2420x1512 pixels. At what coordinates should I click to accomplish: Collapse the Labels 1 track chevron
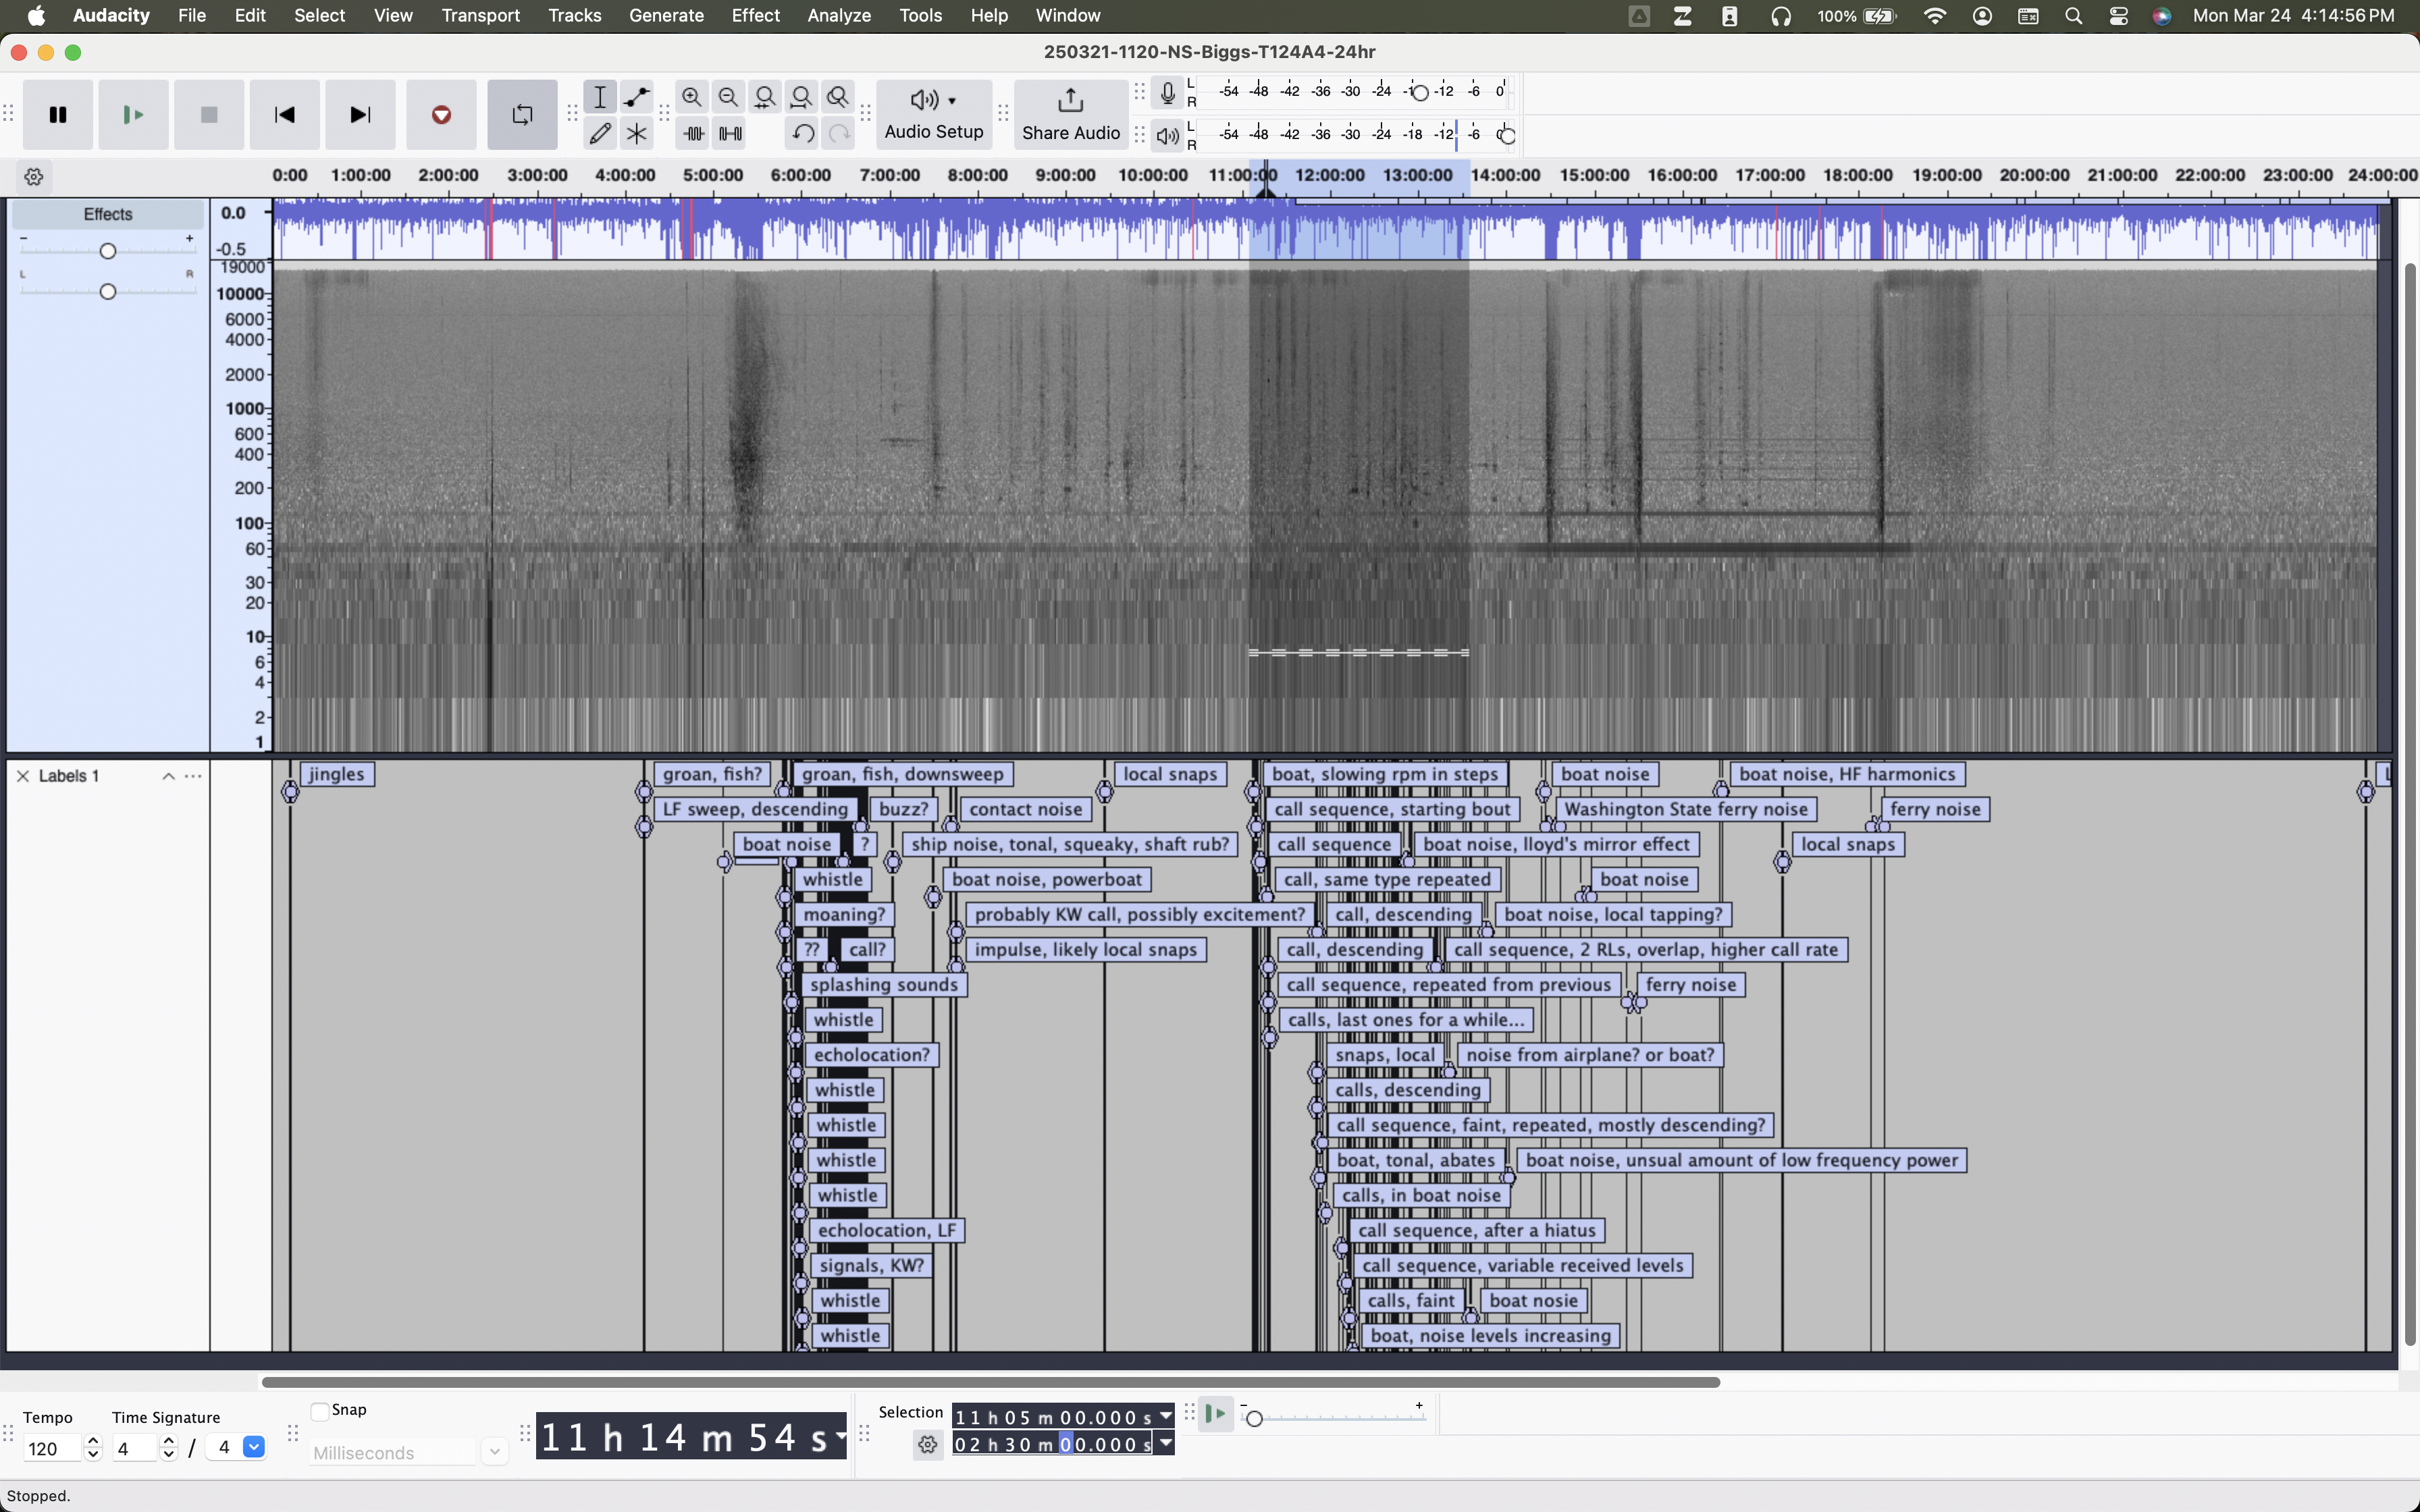click(168, 777)
